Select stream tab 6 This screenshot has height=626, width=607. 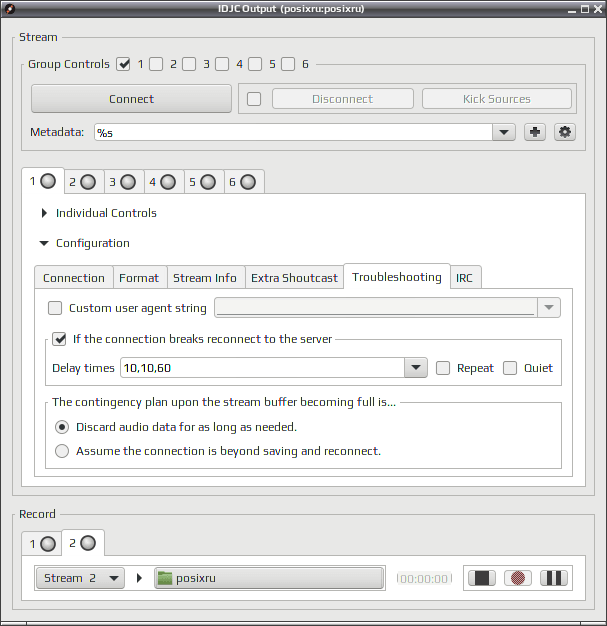coord(242,182)
